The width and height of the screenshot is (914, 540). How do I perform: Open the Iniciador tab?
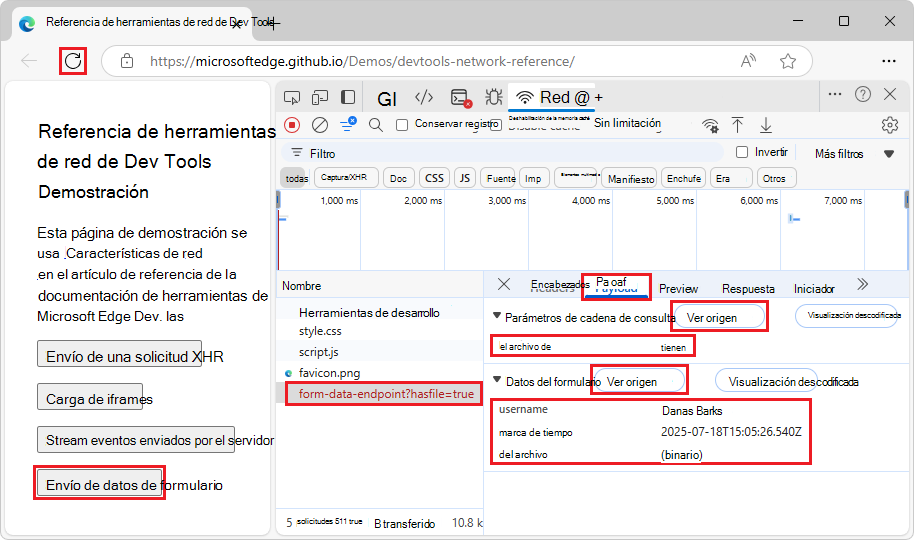pyautogui.click(x=814, y=289)
